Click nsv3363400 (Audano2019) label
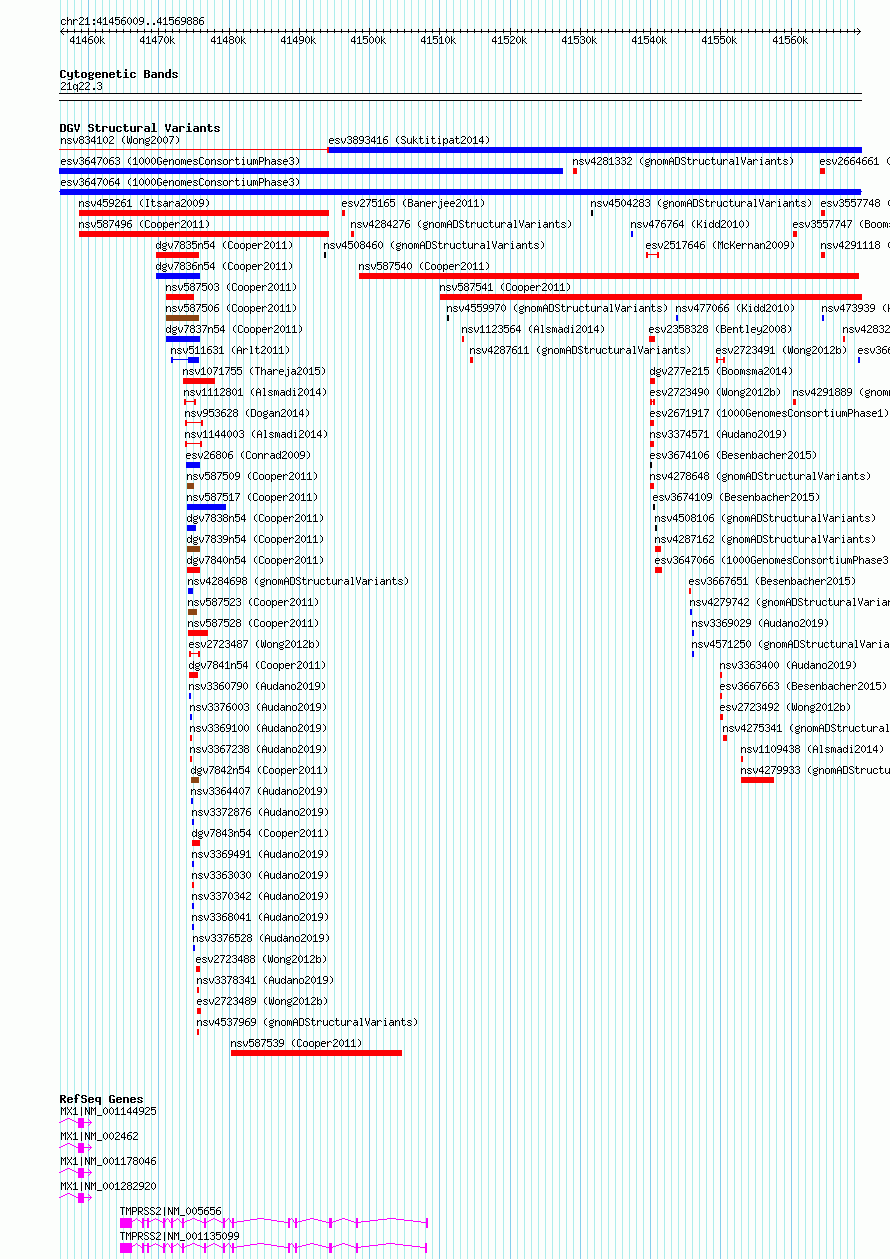890x1259 pixels. point(788,665)
